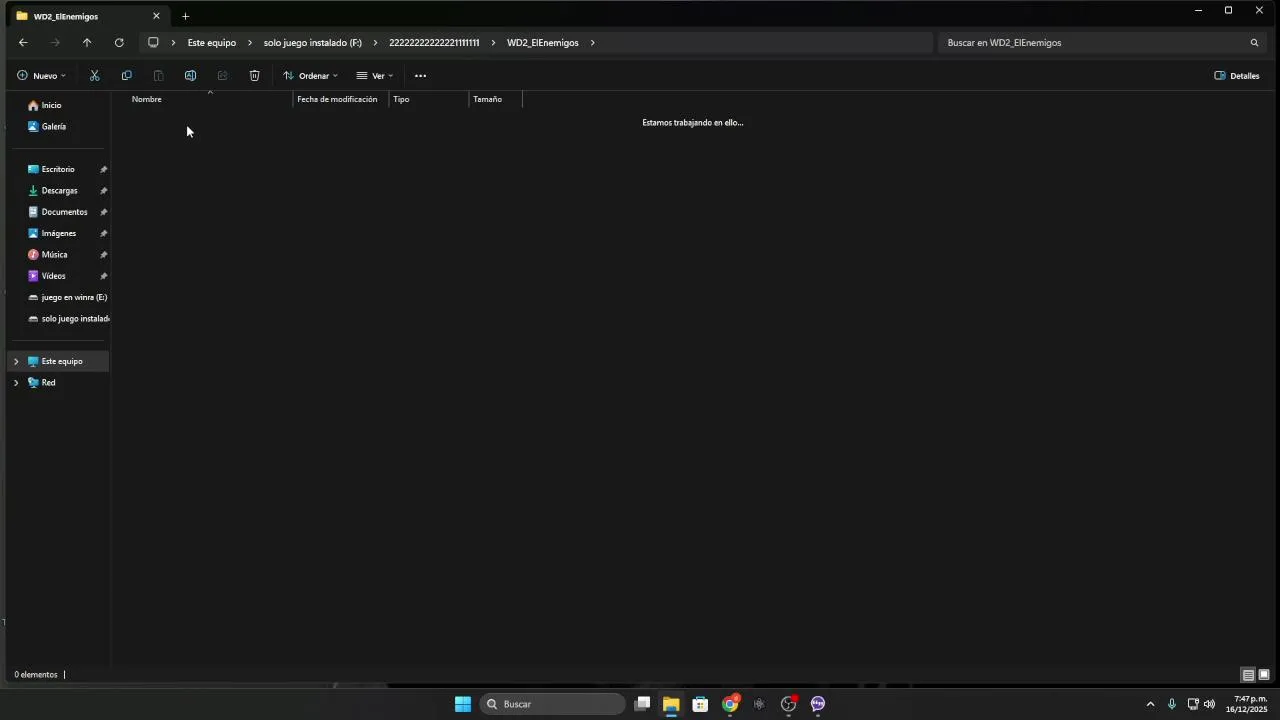Open Escritorio in navigation pane
1280x720 pixels.
[x=60, y=169]
